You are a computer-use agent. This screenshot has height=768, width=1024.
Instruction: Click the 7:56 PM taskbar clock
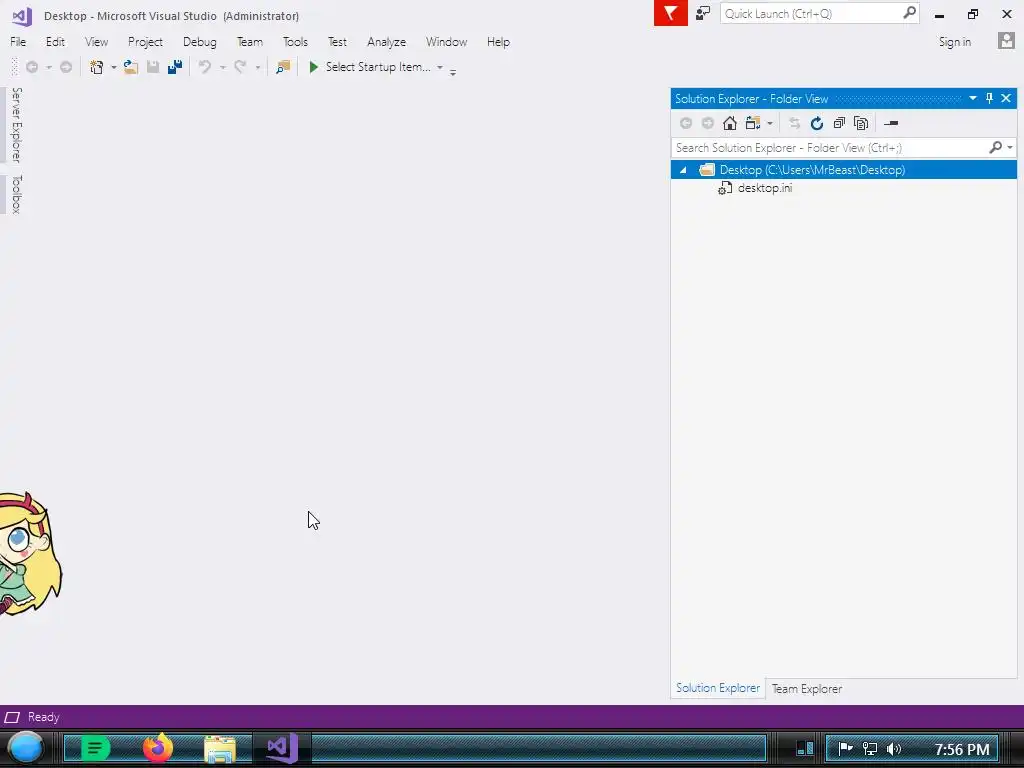pos(962,749)
